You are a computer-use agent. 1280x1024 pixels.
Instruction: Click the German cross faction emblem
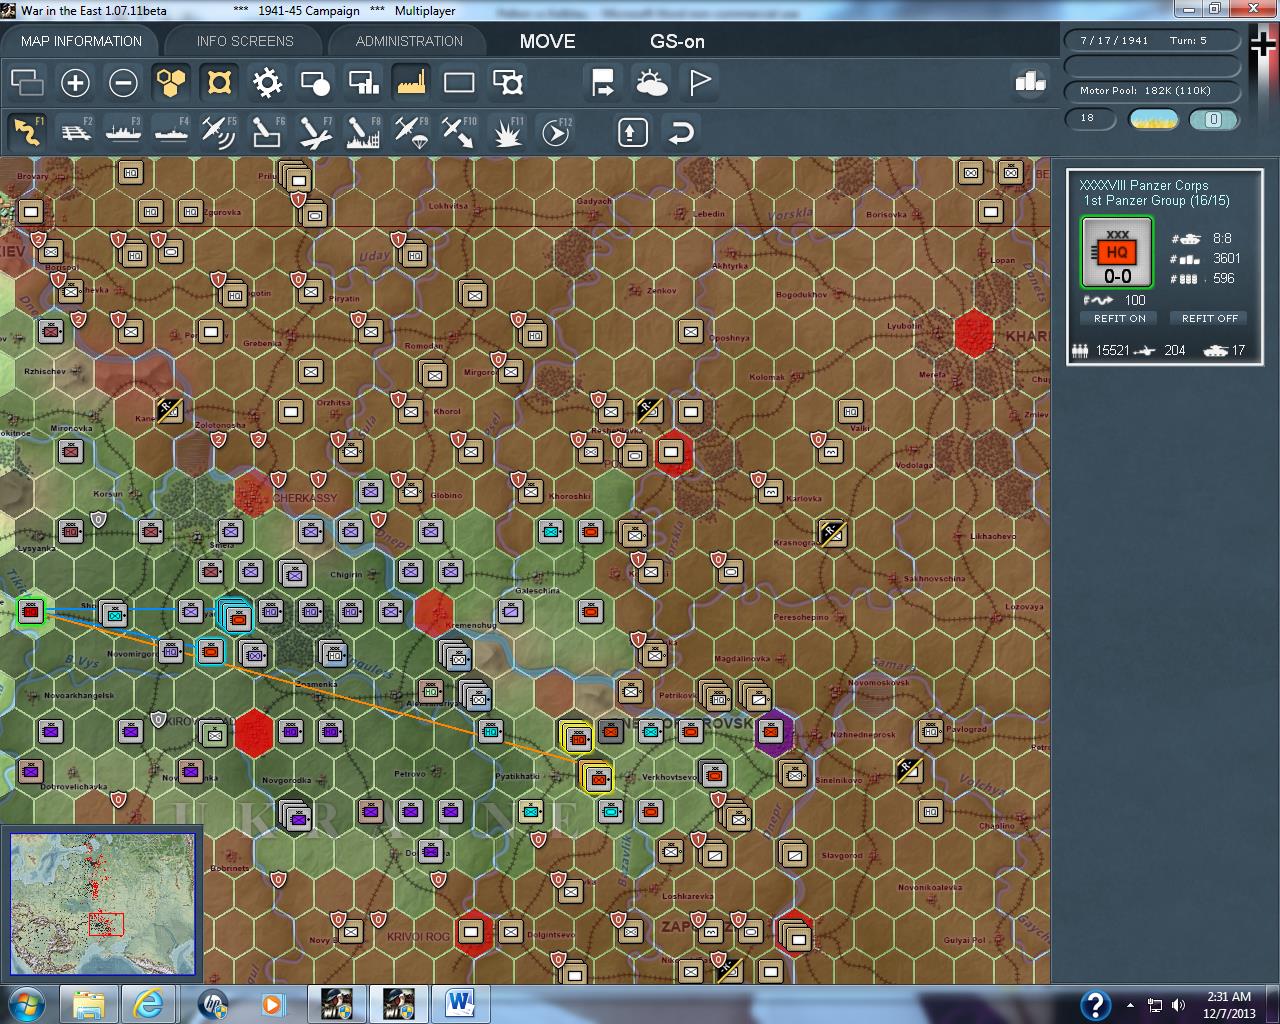pos(1264,45)
